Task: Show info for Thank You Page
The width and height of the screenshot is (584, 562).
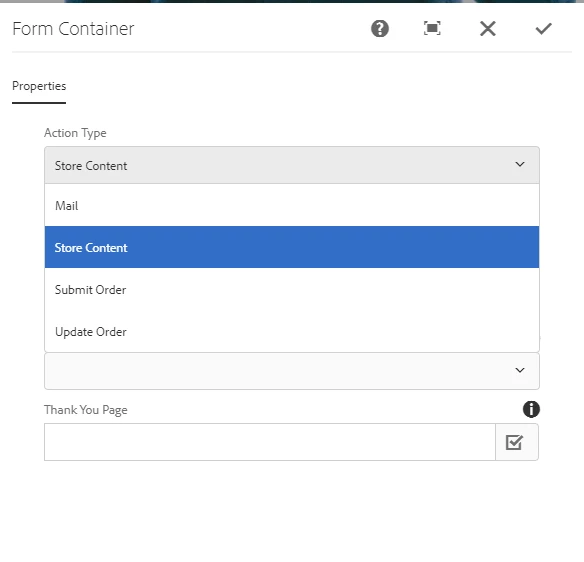Action: coord(531,409)
